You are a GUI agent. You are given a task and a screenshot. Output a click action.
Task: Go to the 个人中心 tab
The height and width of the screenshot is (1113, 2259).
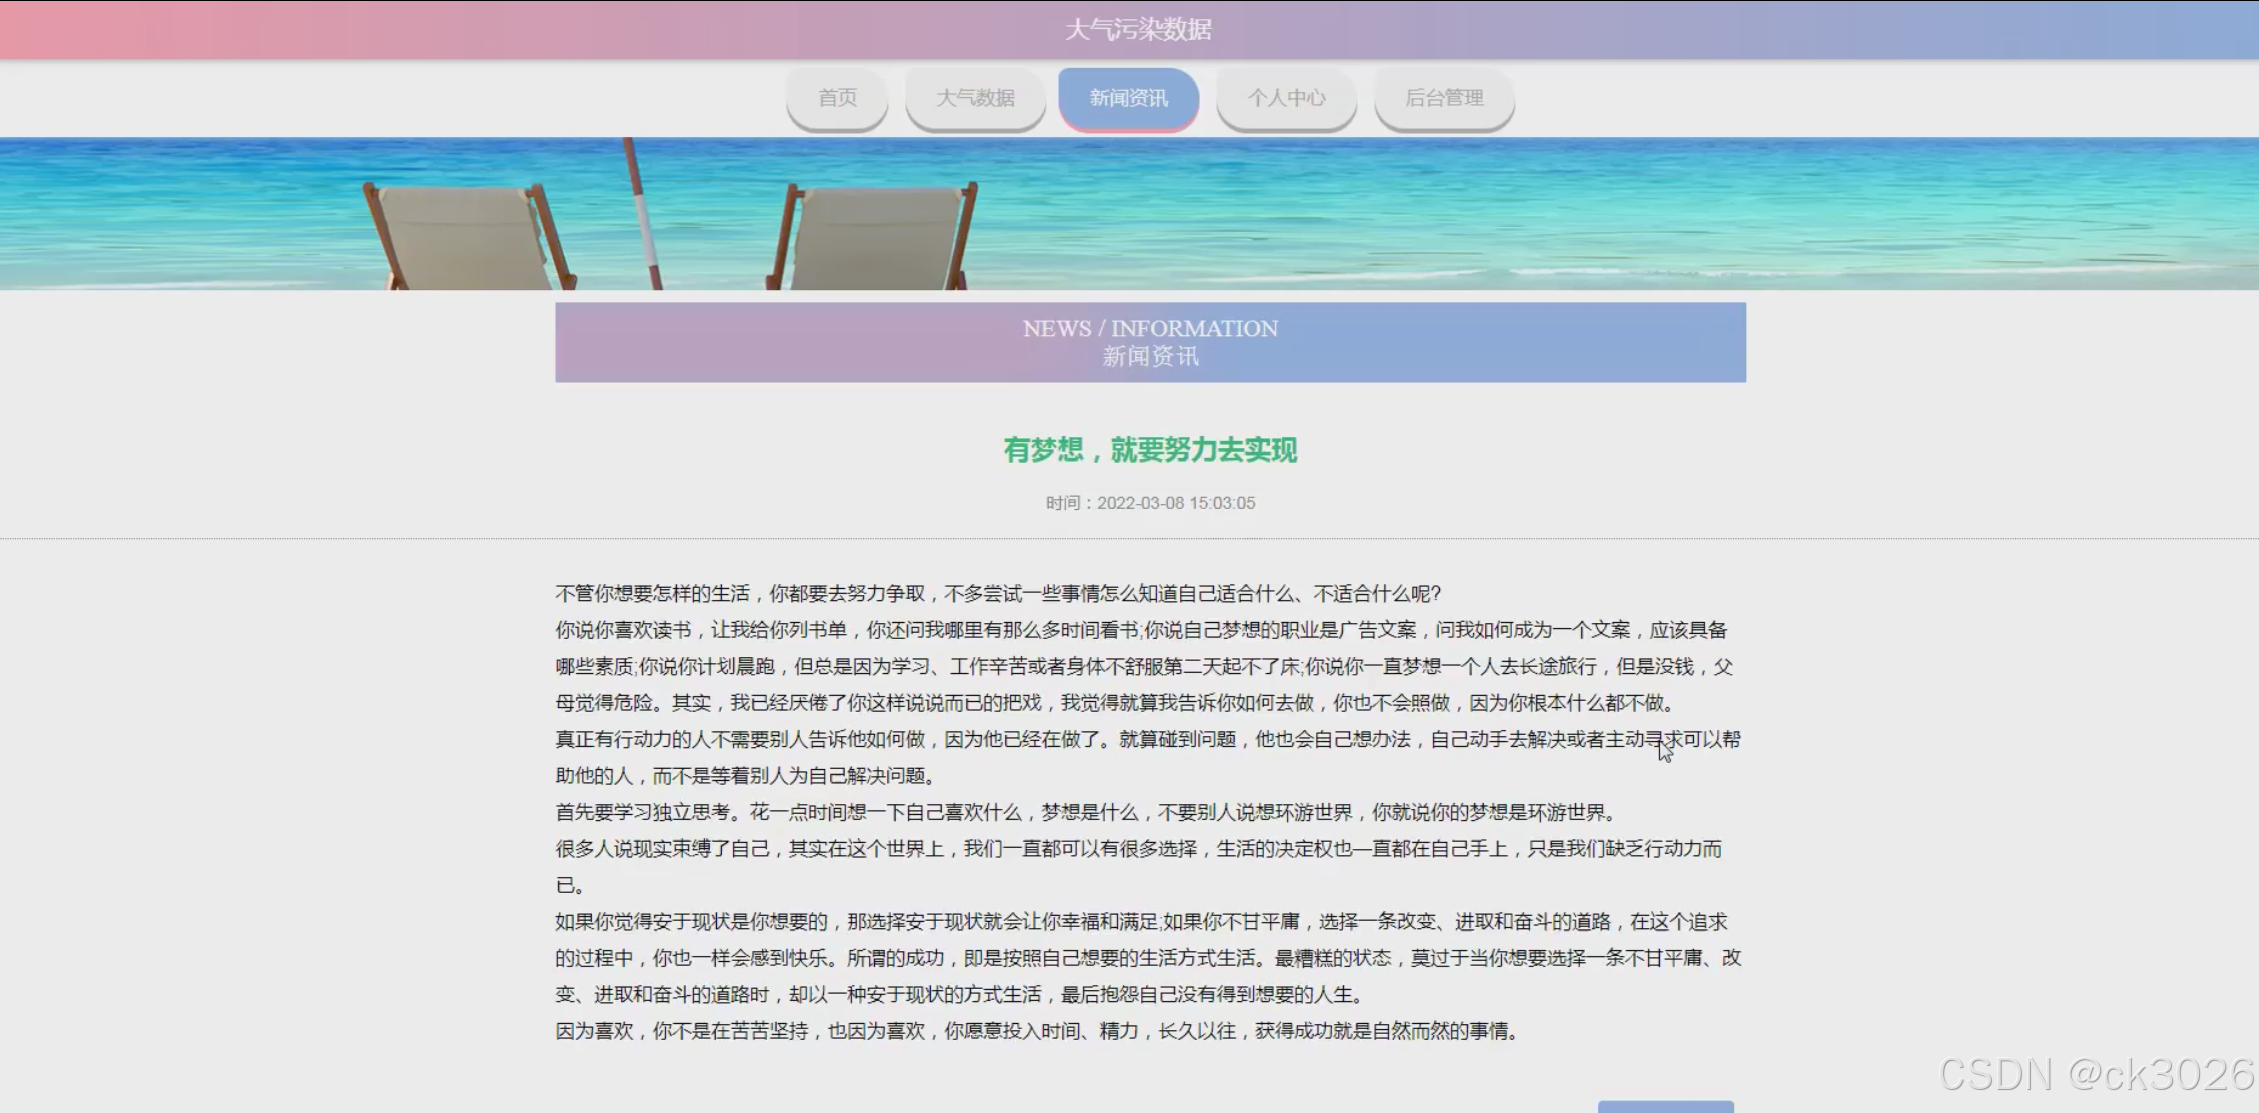1286,98
